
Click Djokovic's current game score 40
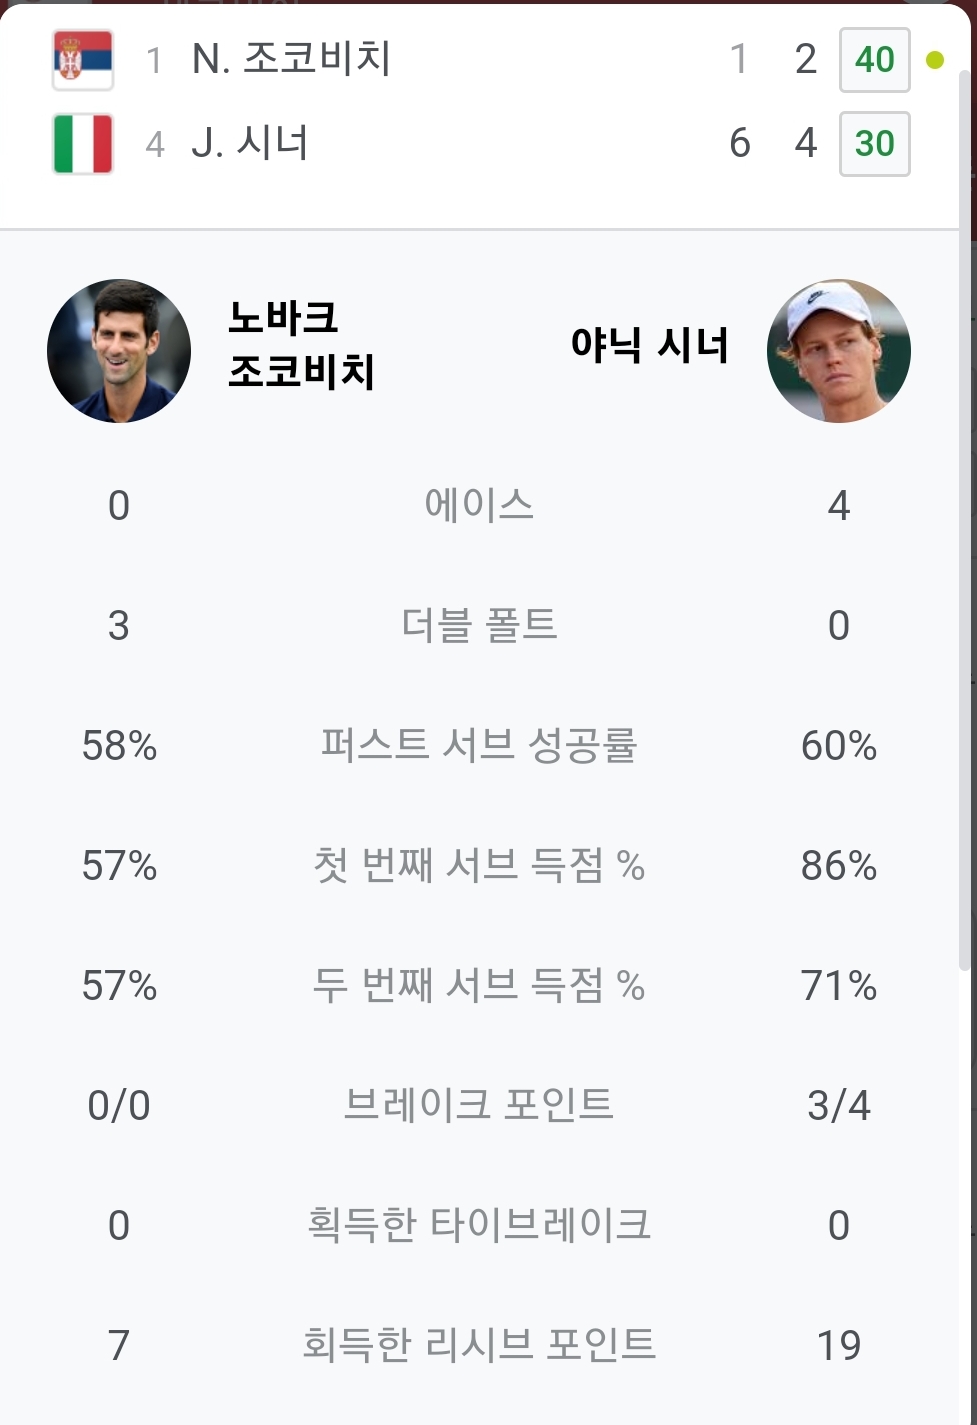click(874, 60)
